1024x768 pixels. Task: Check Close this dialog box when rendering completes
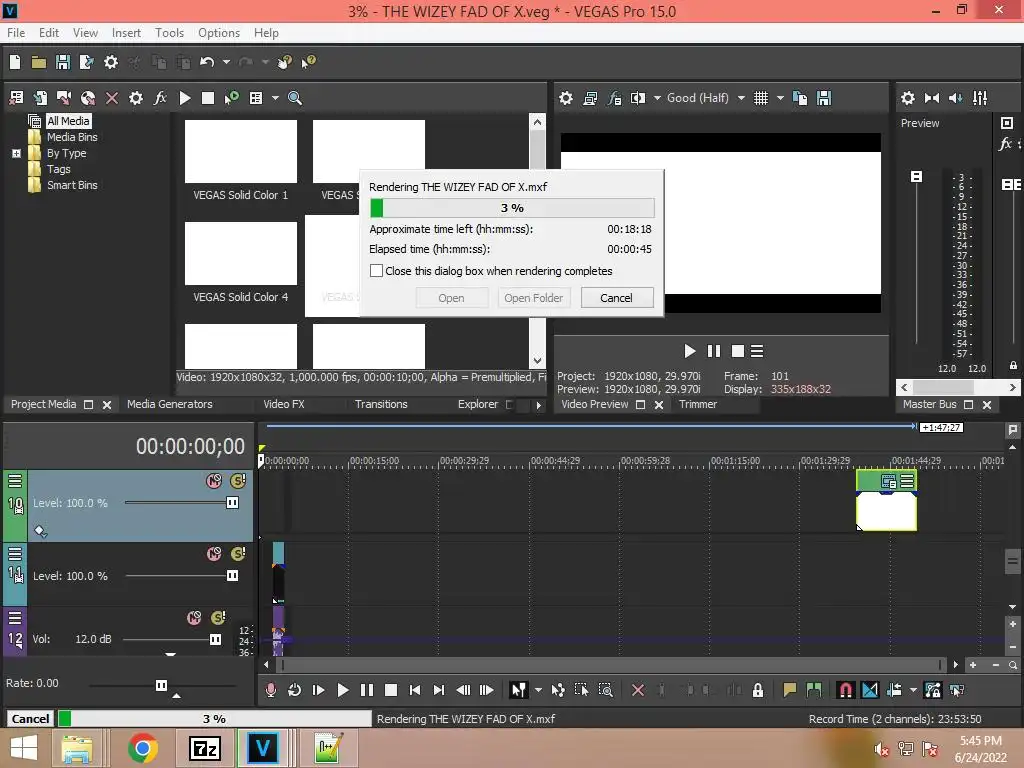tap(376, 270)
